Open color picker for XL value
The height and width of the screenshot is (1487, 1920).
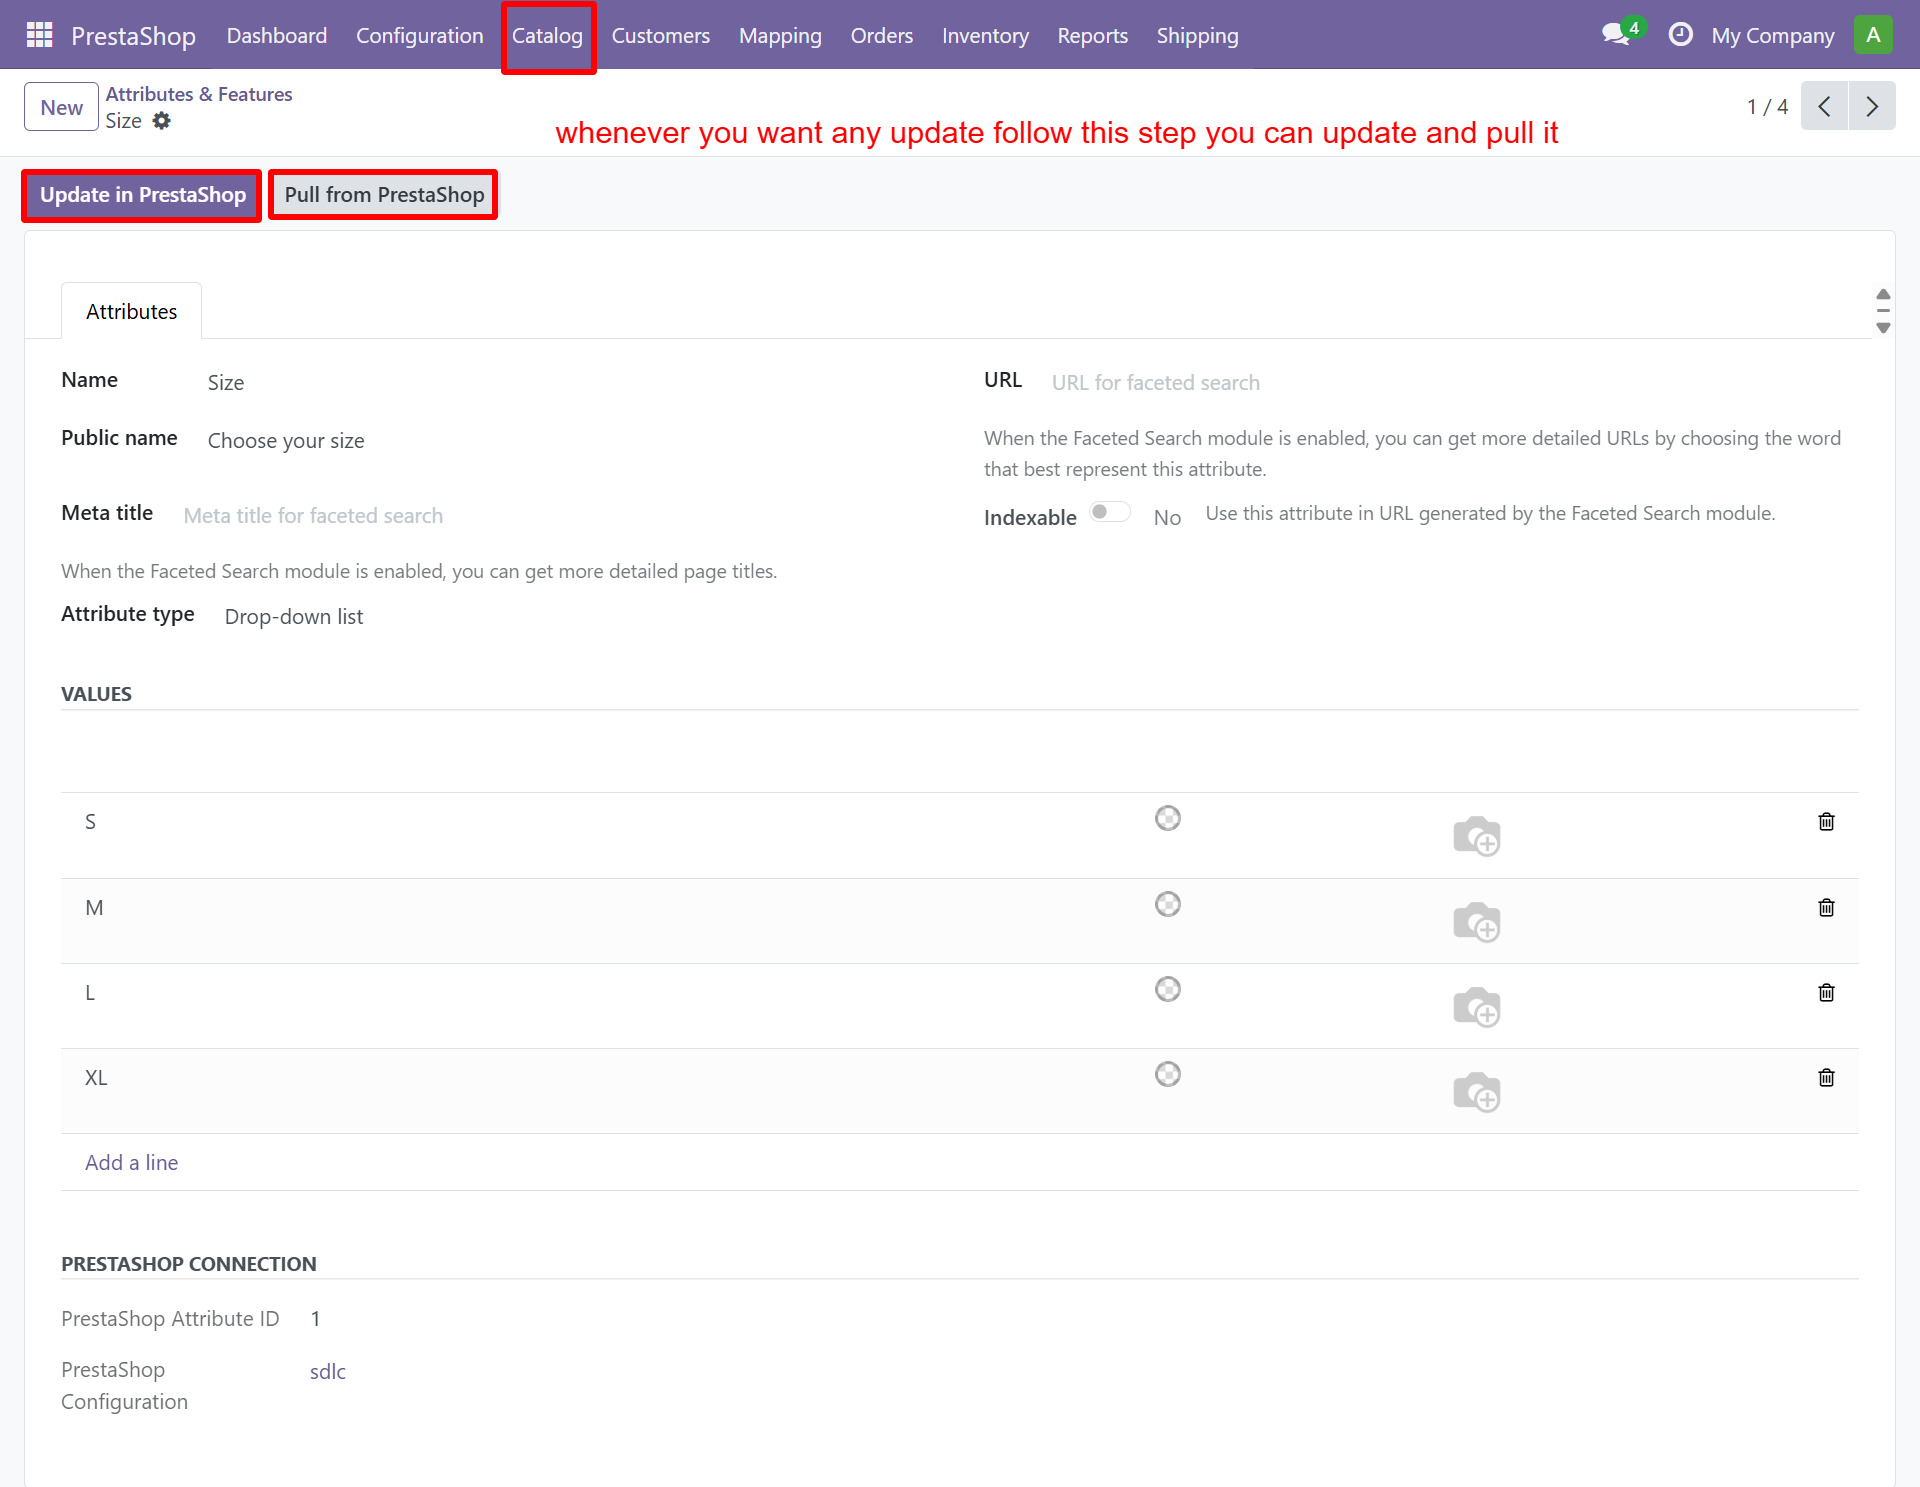1167,1075
